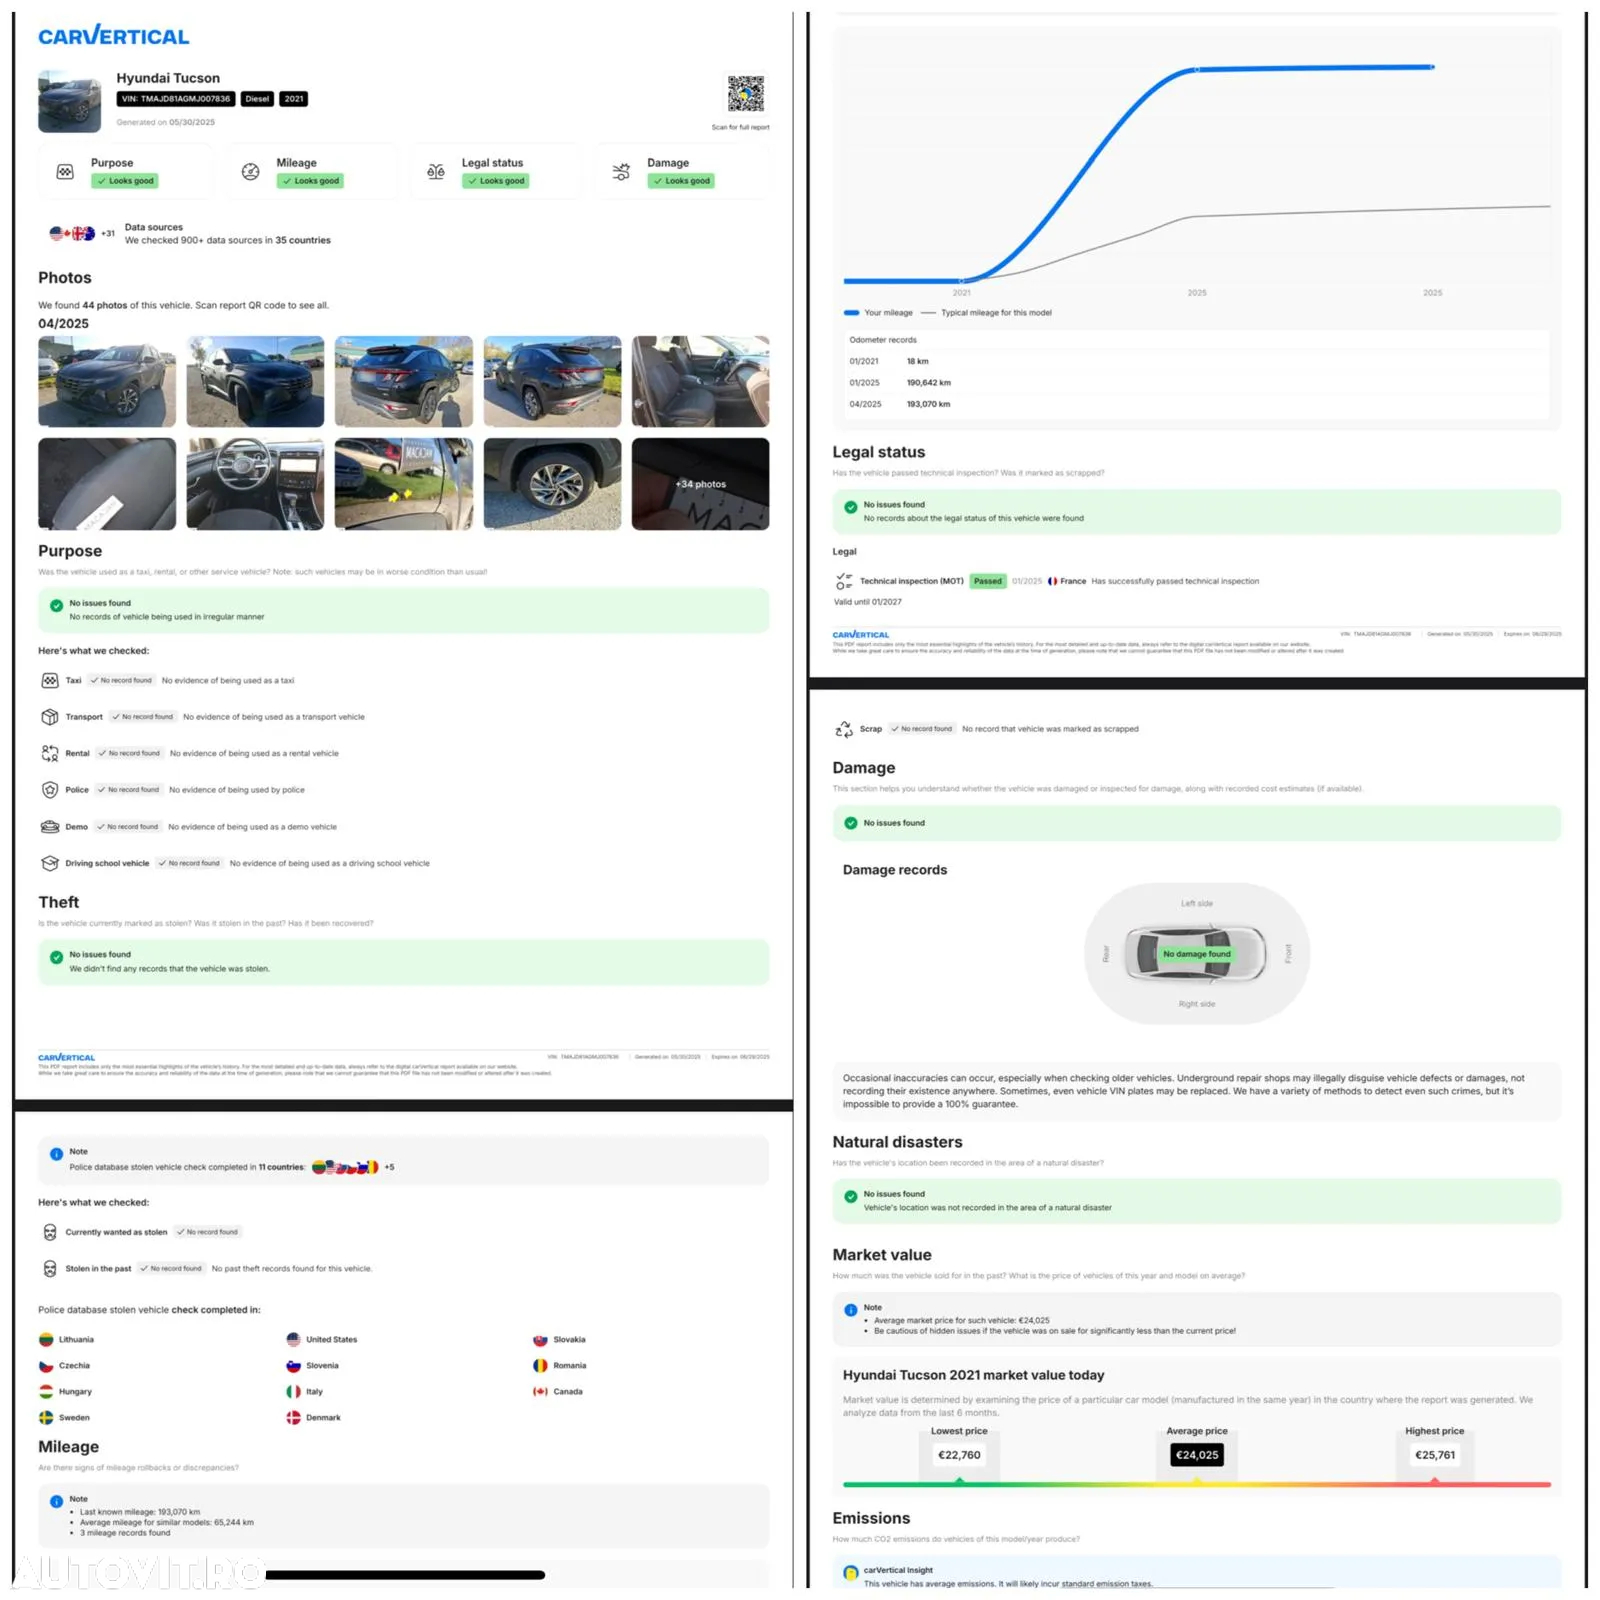The image size is (1600, 1600).
Task: Click the Sweden flag icon
Action: tap(46, 1418)
